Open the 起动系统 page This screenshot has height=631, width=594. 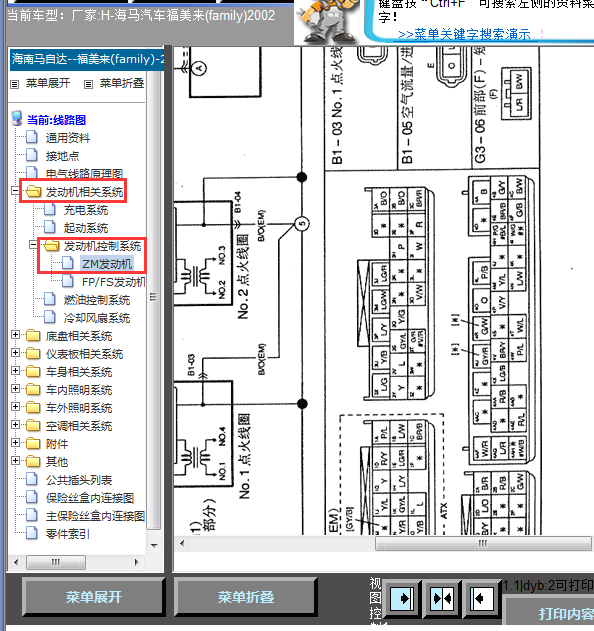pos(86,228)
